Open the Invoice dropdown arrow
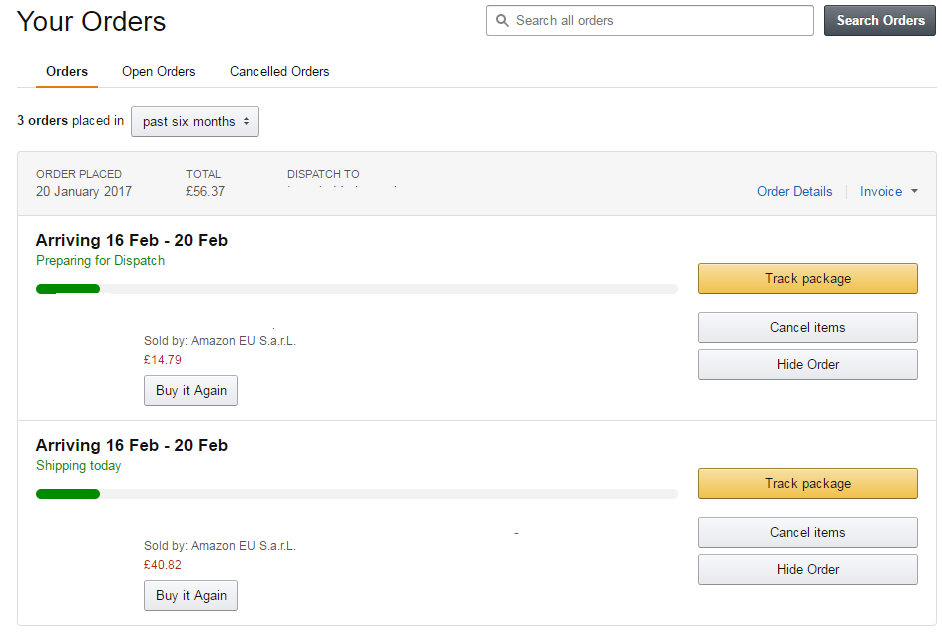The height and width of the screenshot is (633, 942). (914, 191)
